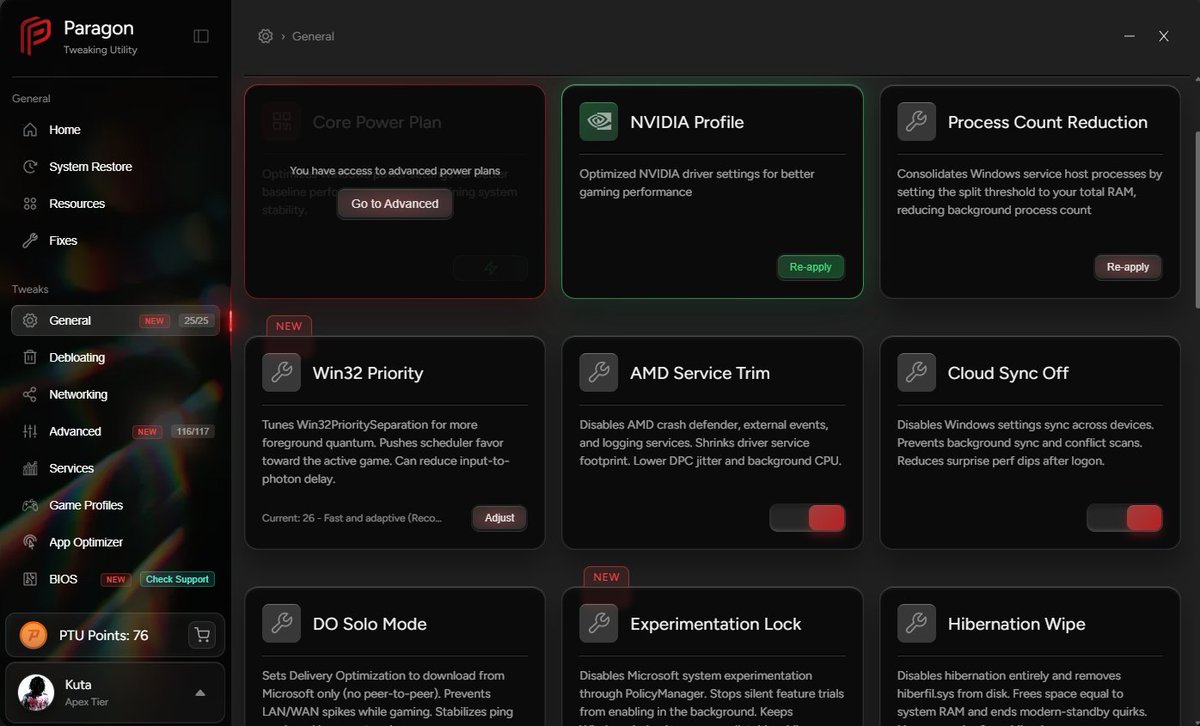
Task: Re-apply the Process Count Reduction tweak
Action: pos(1128,267)
